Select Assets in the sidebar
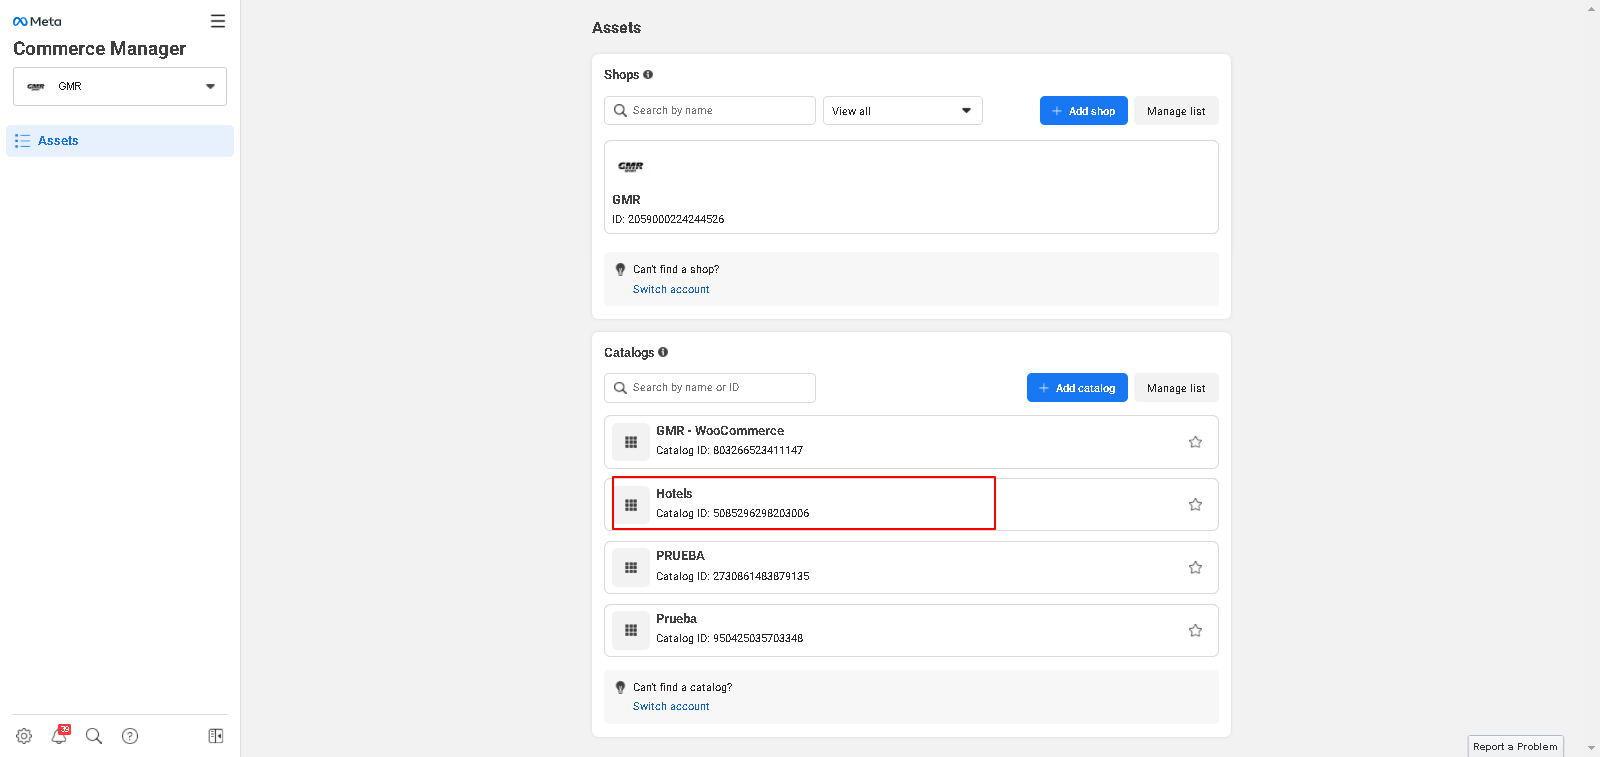1600x757 pixels. coord(120,141)
